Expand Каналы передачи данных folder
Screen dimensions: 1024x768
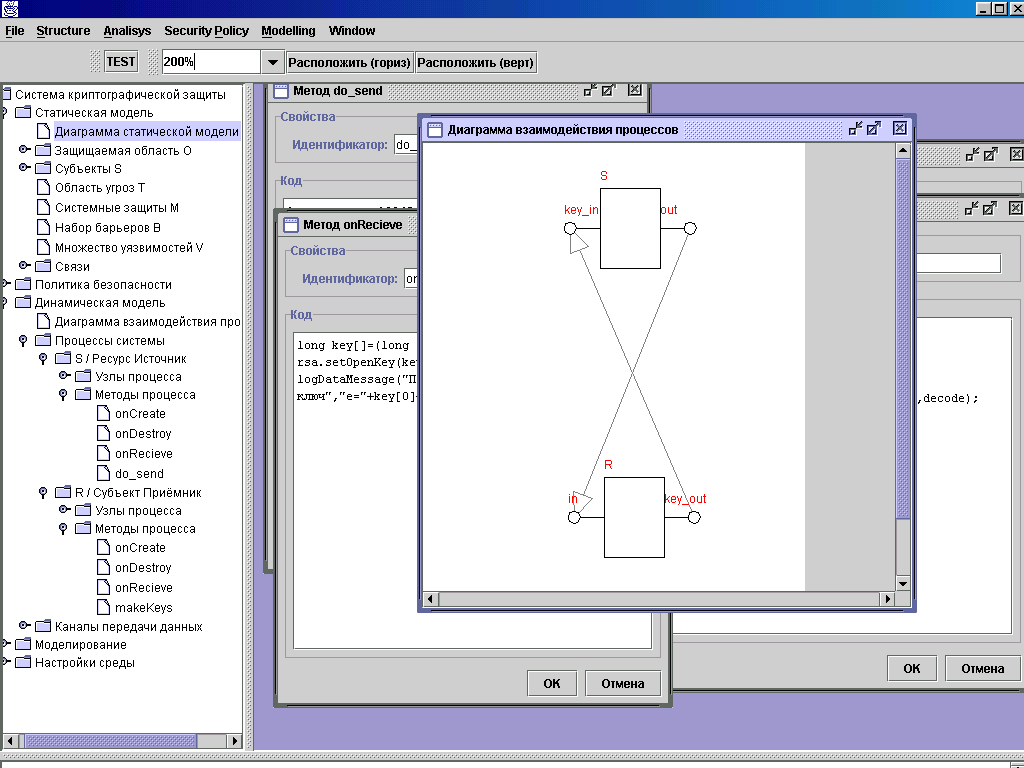coord(25,626)
